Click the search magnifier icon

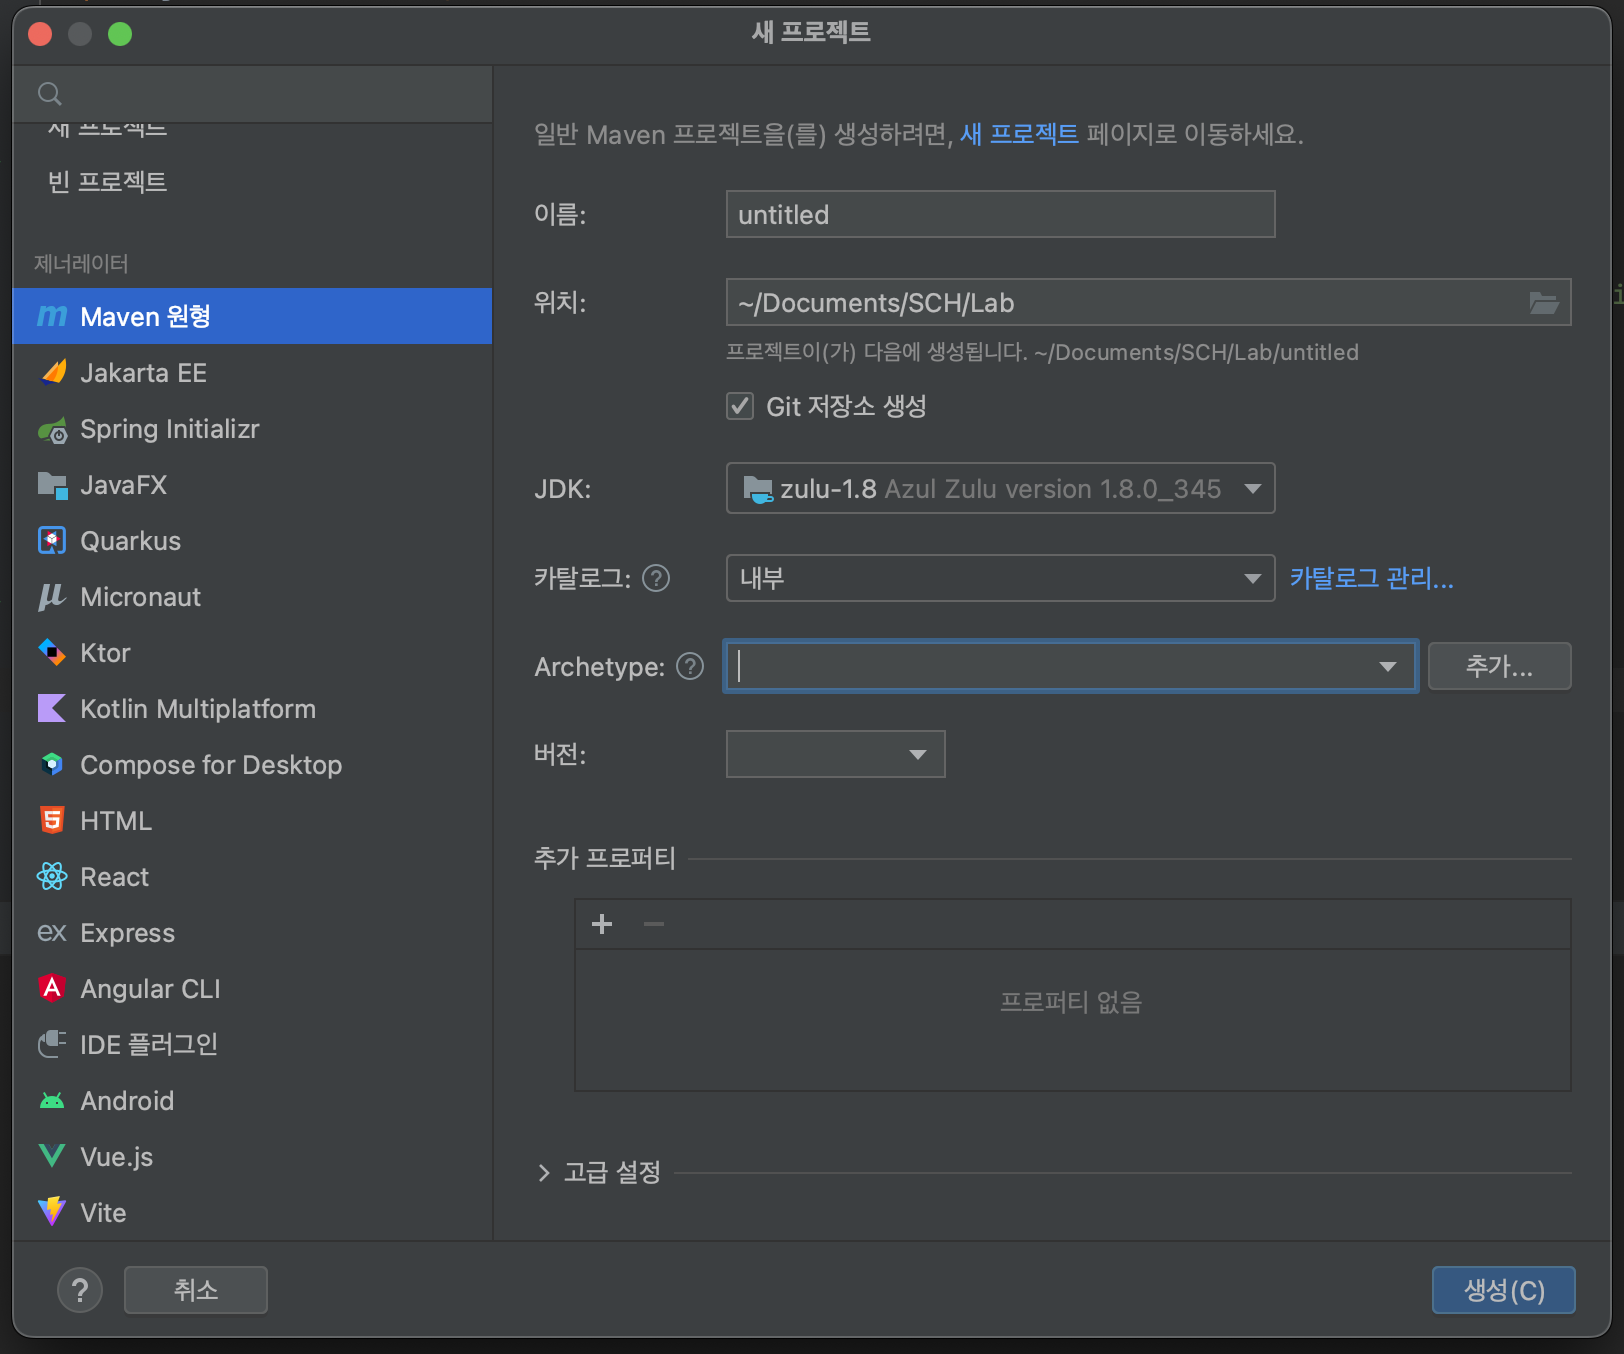[49, 94]
